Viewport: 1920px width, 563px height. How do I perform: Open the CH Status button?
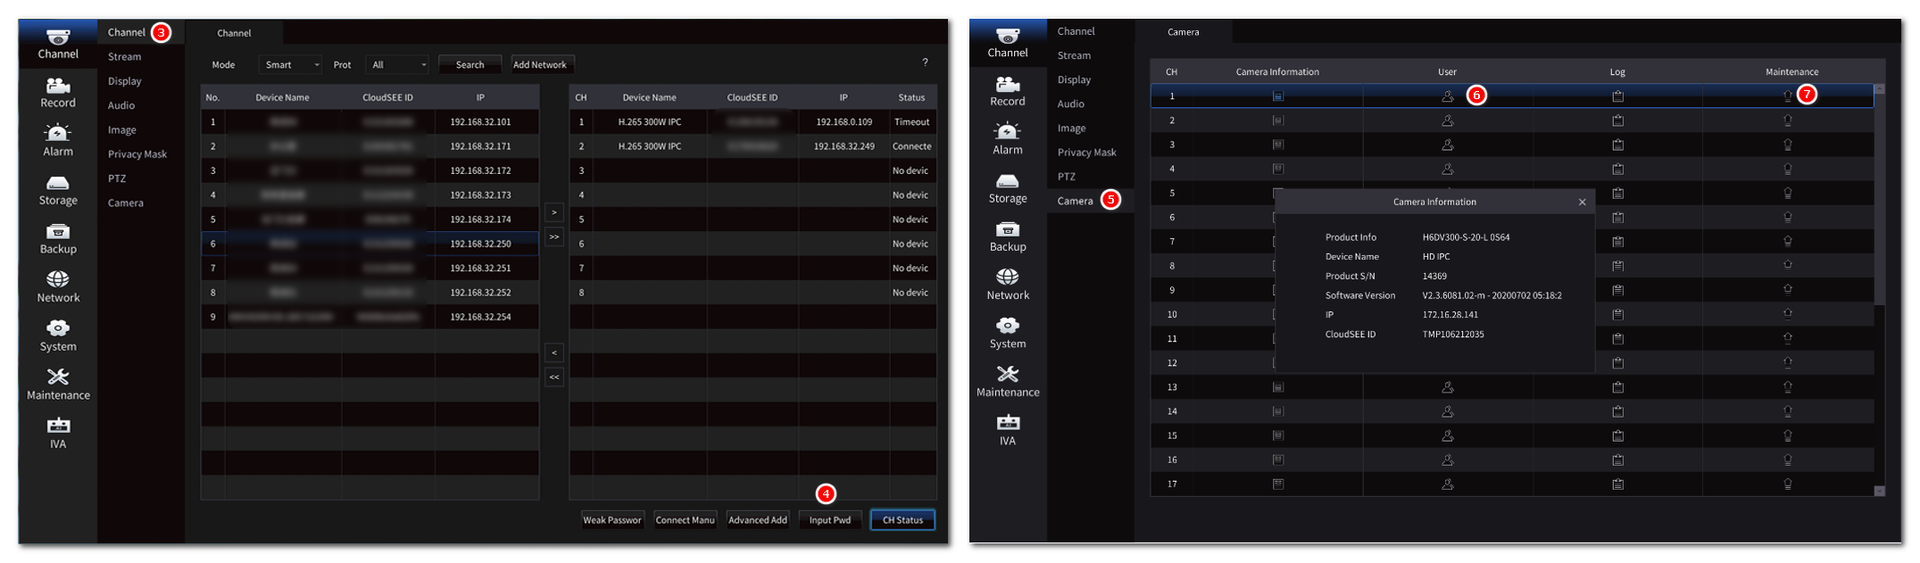902,520
